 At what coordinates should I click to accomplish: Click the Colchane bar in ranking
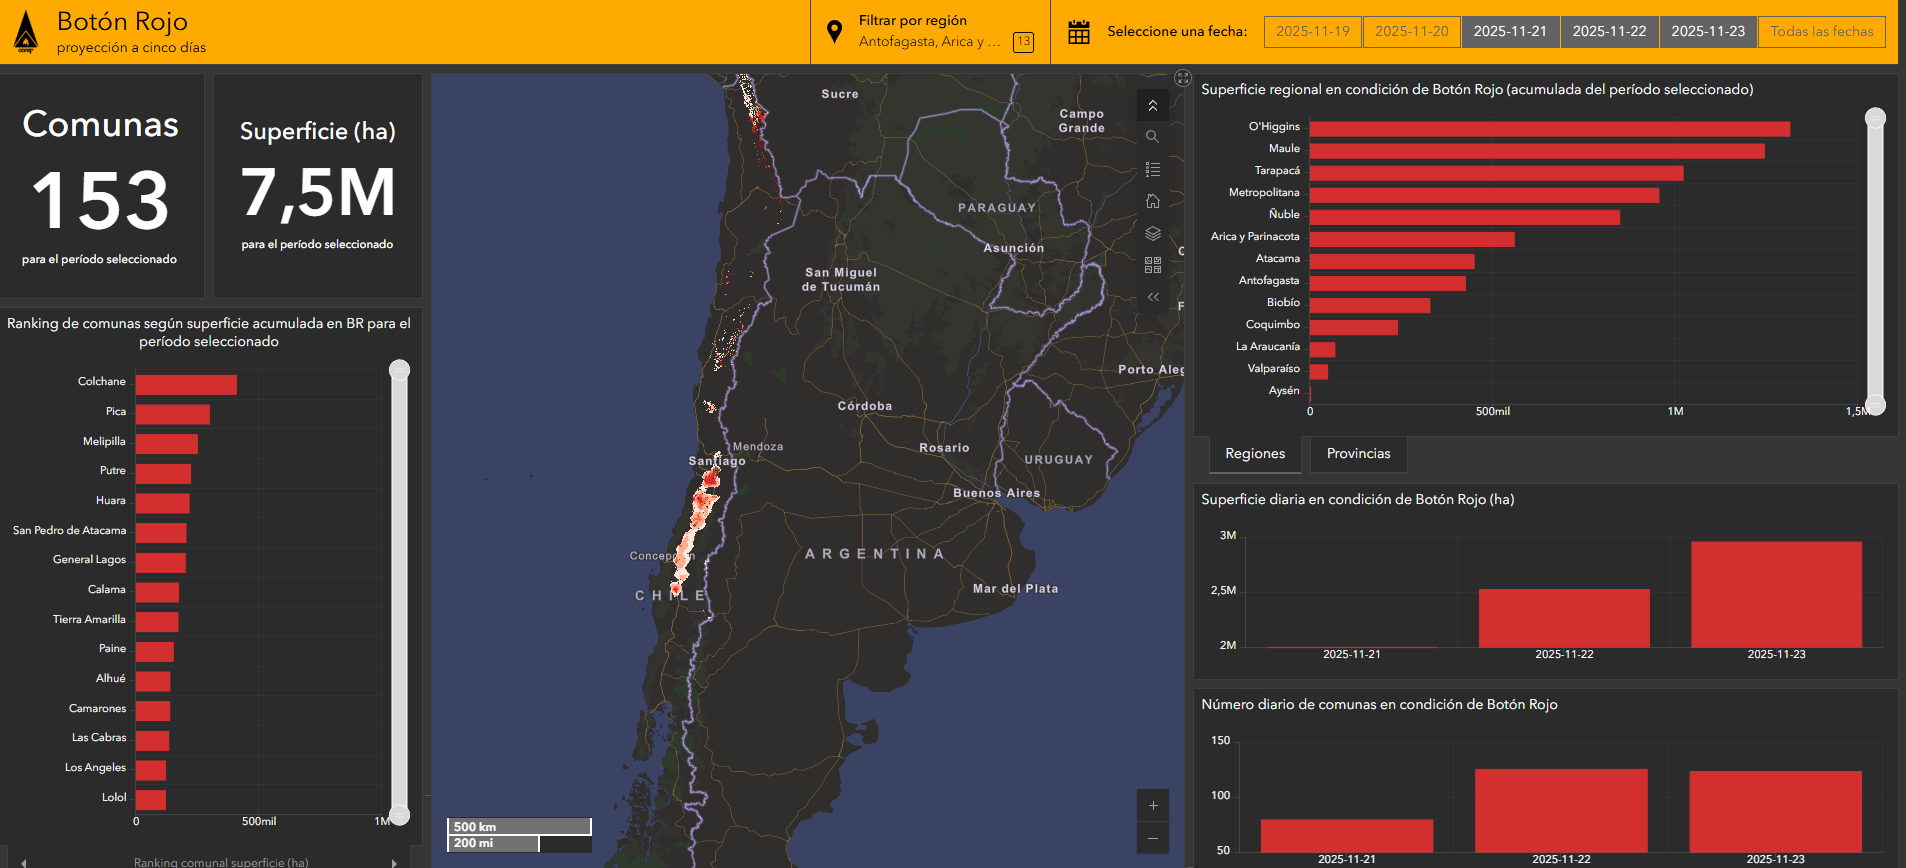pos(186,385)
